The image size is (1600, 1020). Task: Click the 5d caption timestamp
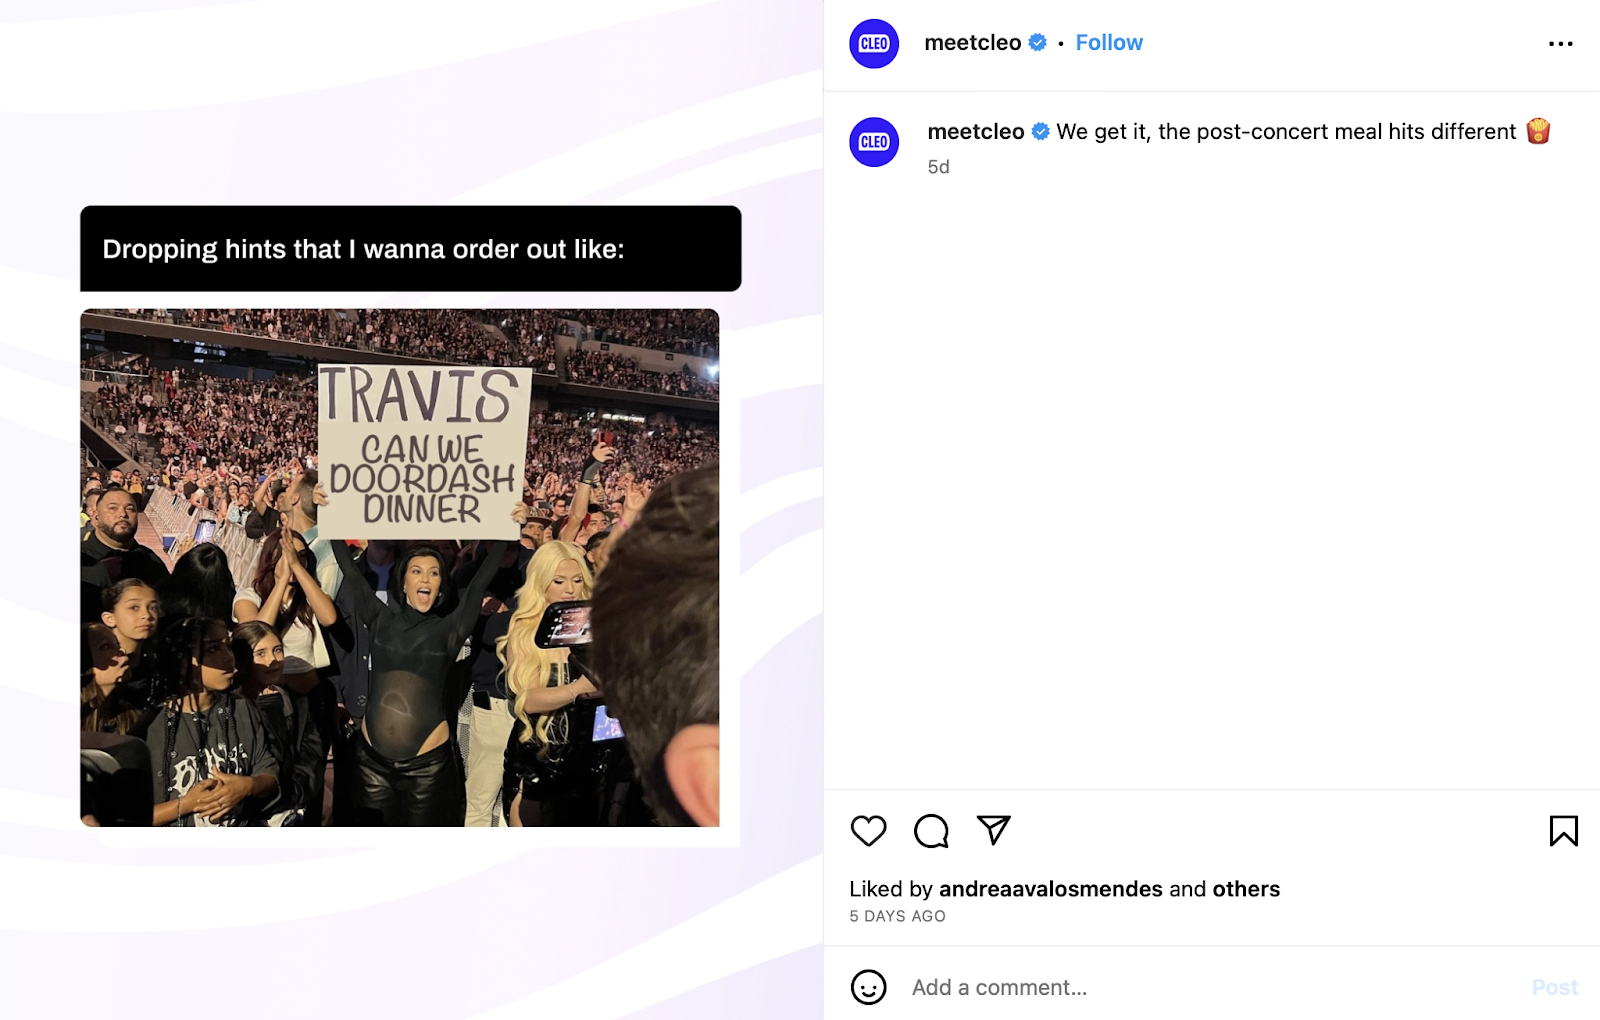[938, 167]
